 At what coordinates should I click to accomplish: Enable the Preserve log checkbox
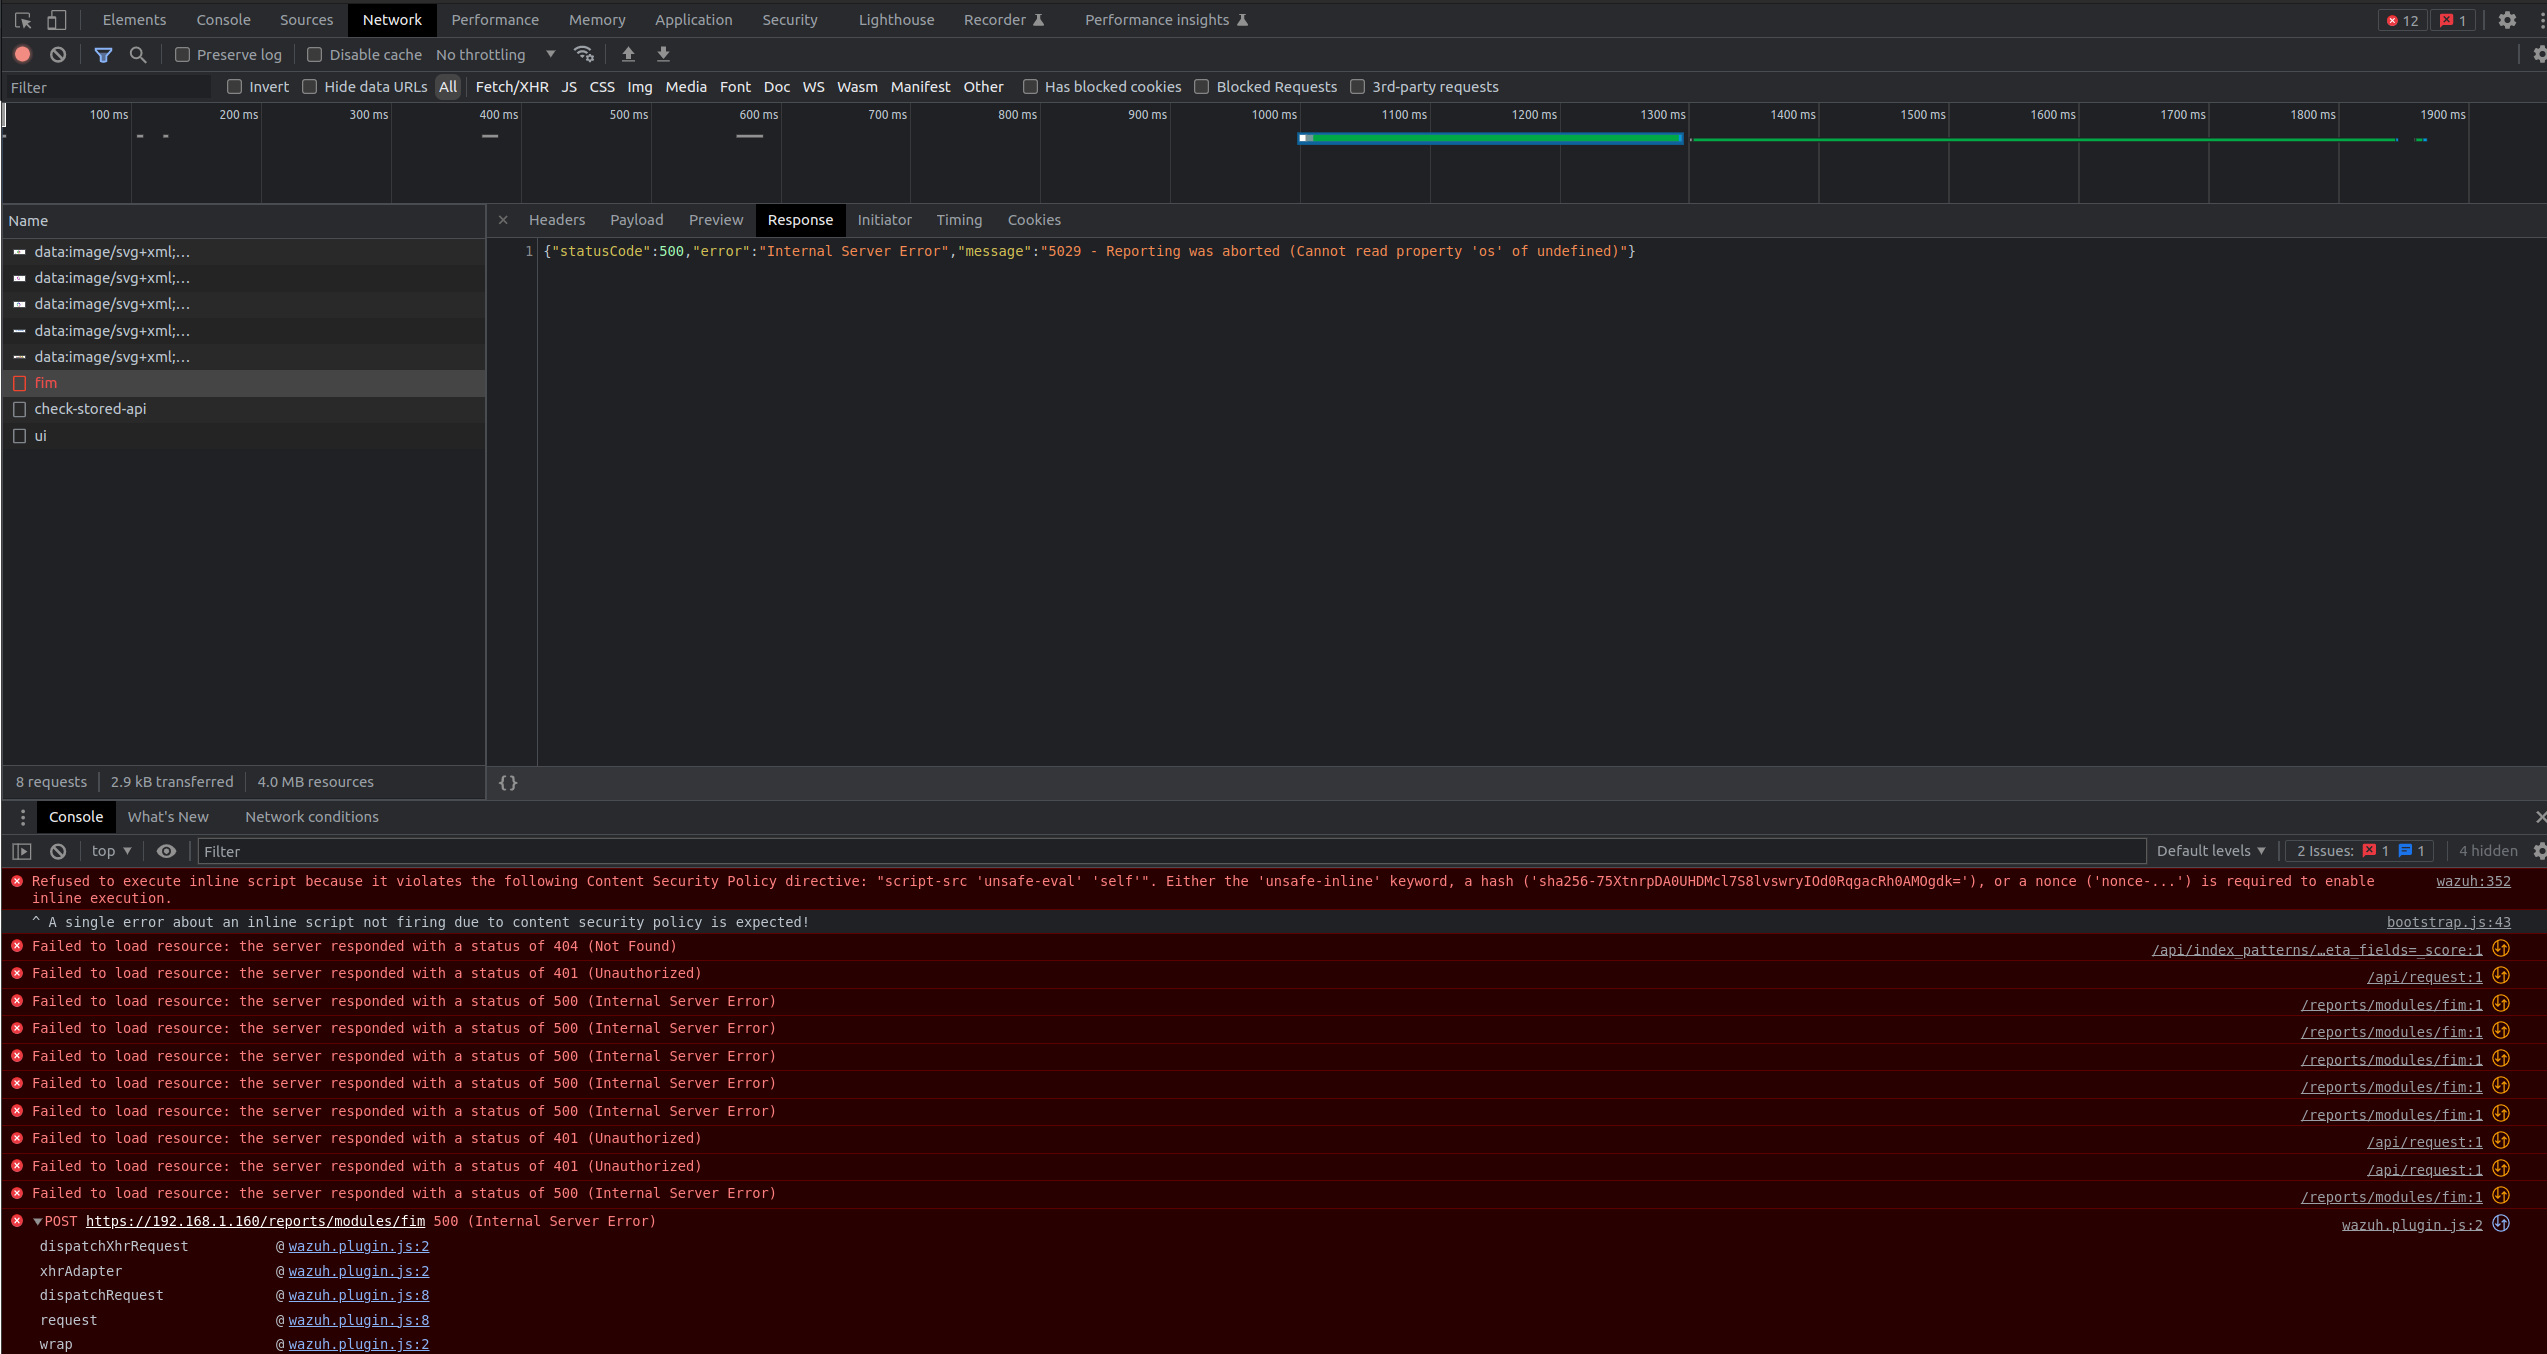pos(183,55)
